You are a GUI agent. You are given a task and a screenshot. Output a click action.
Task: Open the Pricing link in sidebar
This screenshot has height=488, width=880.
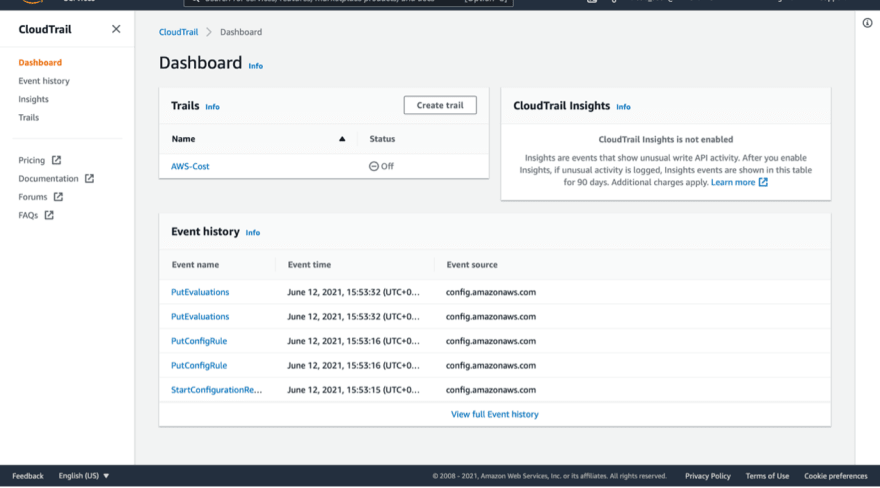[31, 160]
